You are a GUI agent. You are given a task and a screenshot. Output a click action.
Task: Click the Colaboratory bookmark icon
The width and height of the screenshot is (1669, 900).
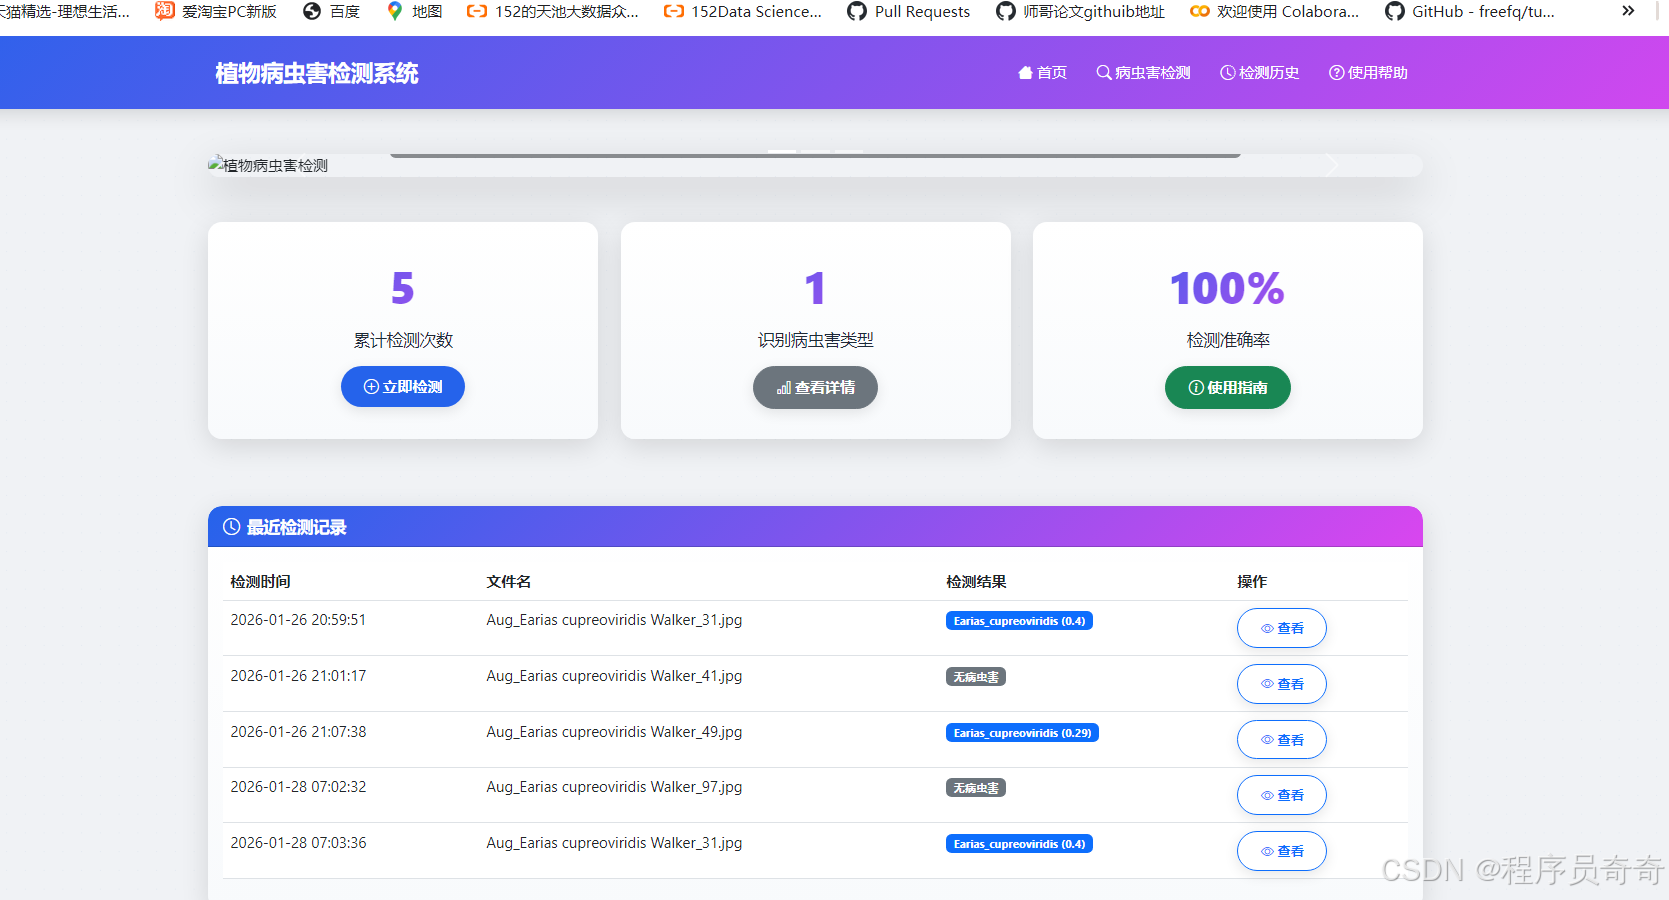(1199, 11)
